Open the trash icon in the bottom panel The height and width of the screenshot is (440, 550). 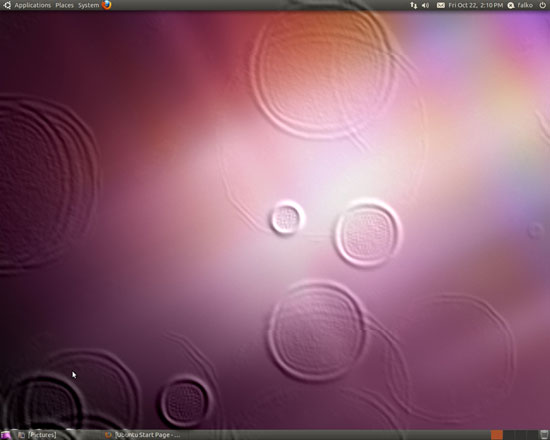[x=544, y=435]
